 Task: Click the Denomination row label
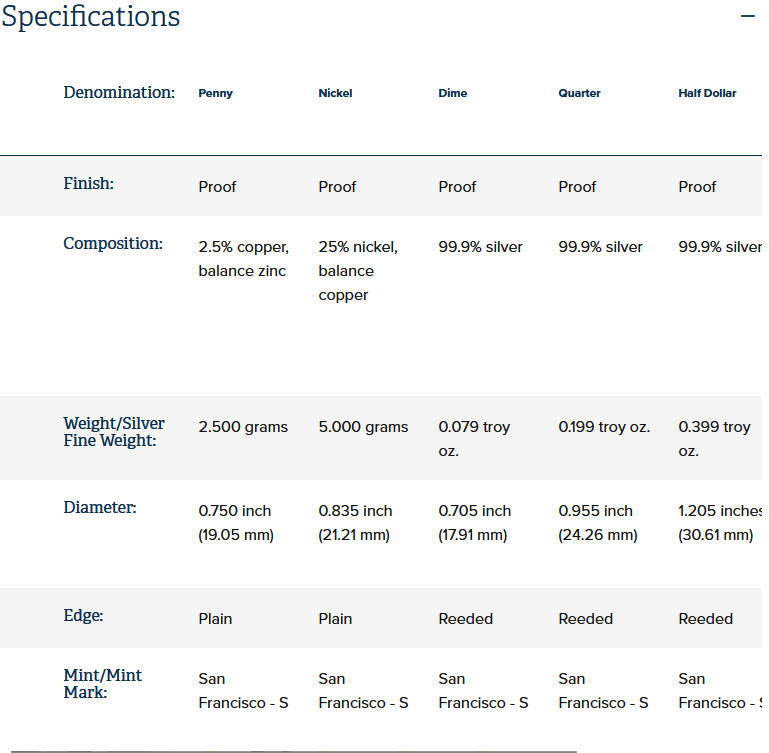[119, 92]
